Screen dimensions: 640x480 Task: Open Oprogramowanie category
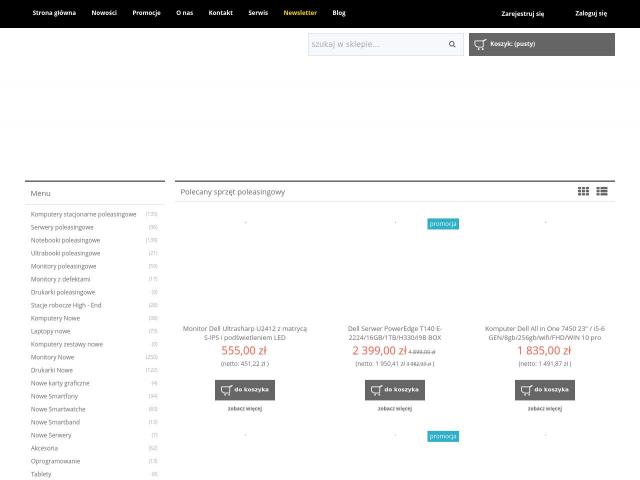coord(55,461)
